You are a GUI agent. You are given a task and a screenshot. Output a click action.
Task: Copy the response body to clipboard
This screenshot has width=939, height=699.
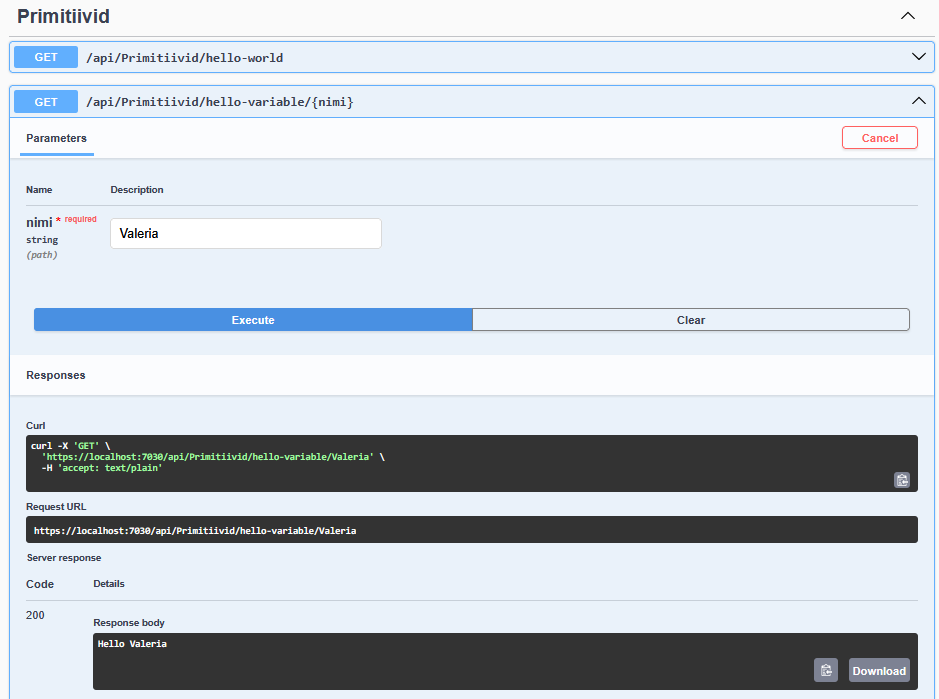coord(825,670)
